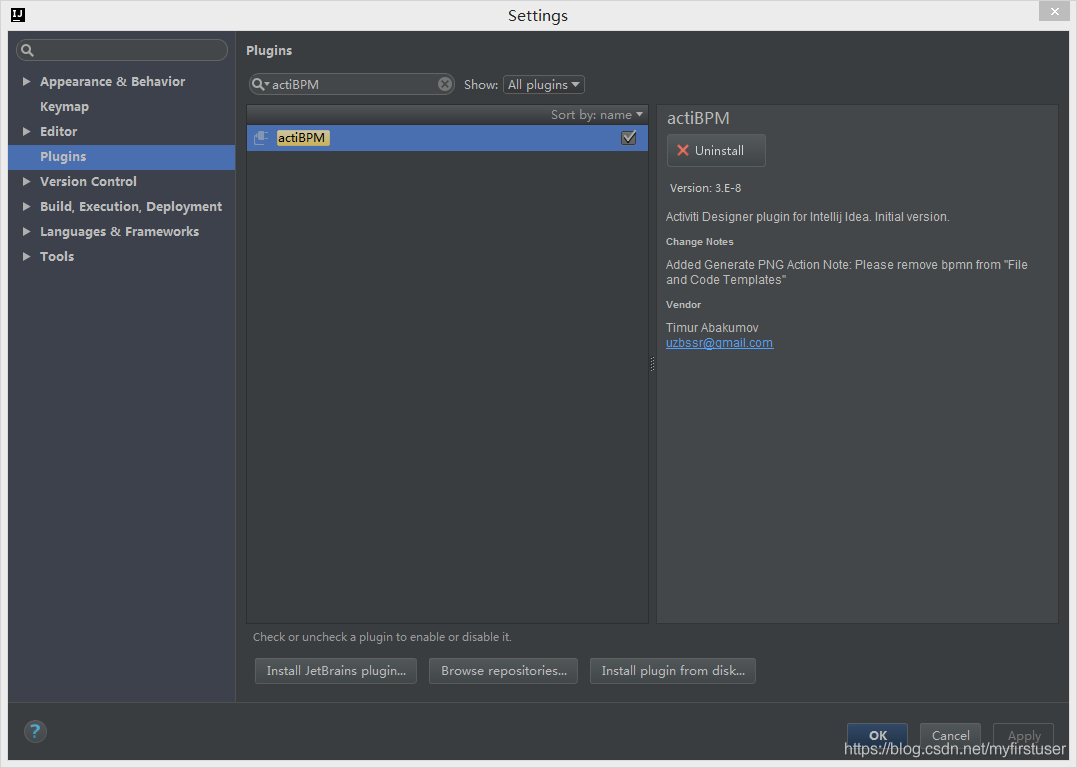This screenshot has width=1077, height=768.
Task: Click the splitter handle between plugin panels
Action: (652, 364)
